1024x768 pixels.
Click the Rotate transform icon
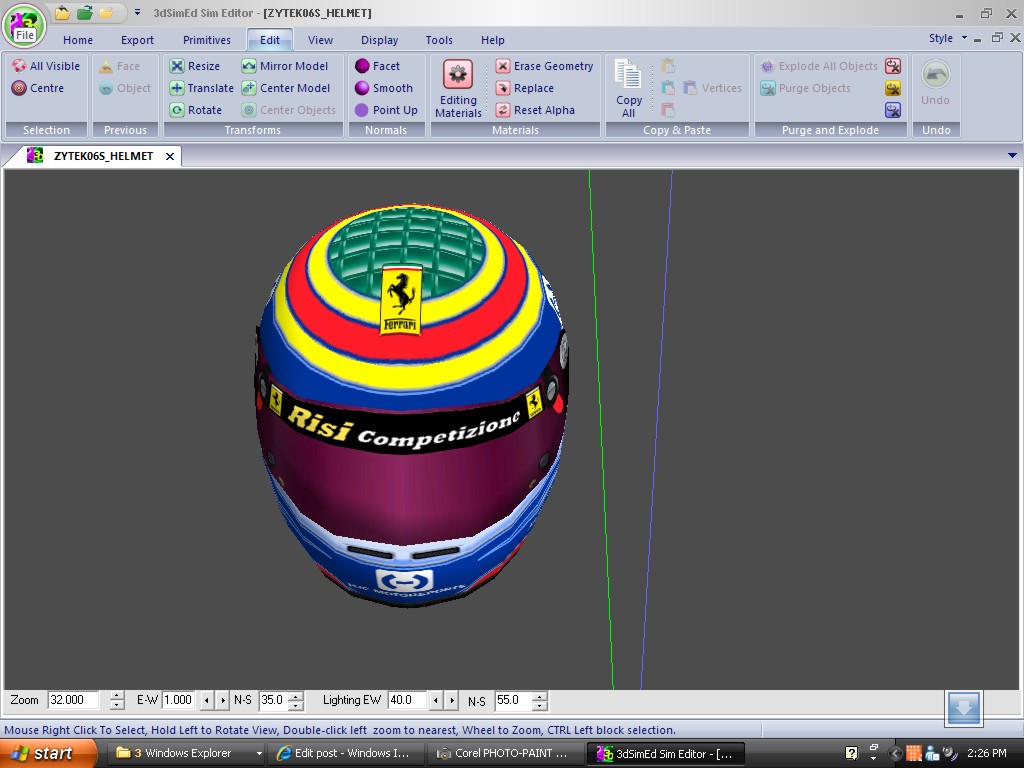(x=177, y=110)
